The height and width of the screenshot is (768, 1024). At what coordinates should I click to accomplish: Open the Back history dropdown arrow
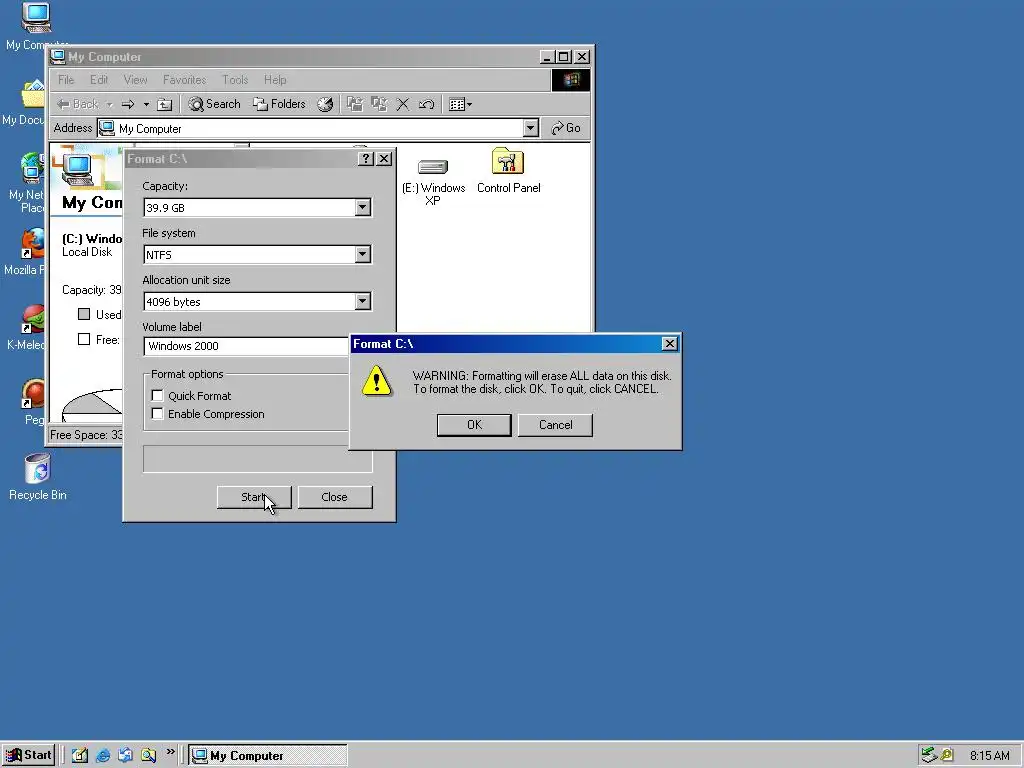[x=110, y=104]
